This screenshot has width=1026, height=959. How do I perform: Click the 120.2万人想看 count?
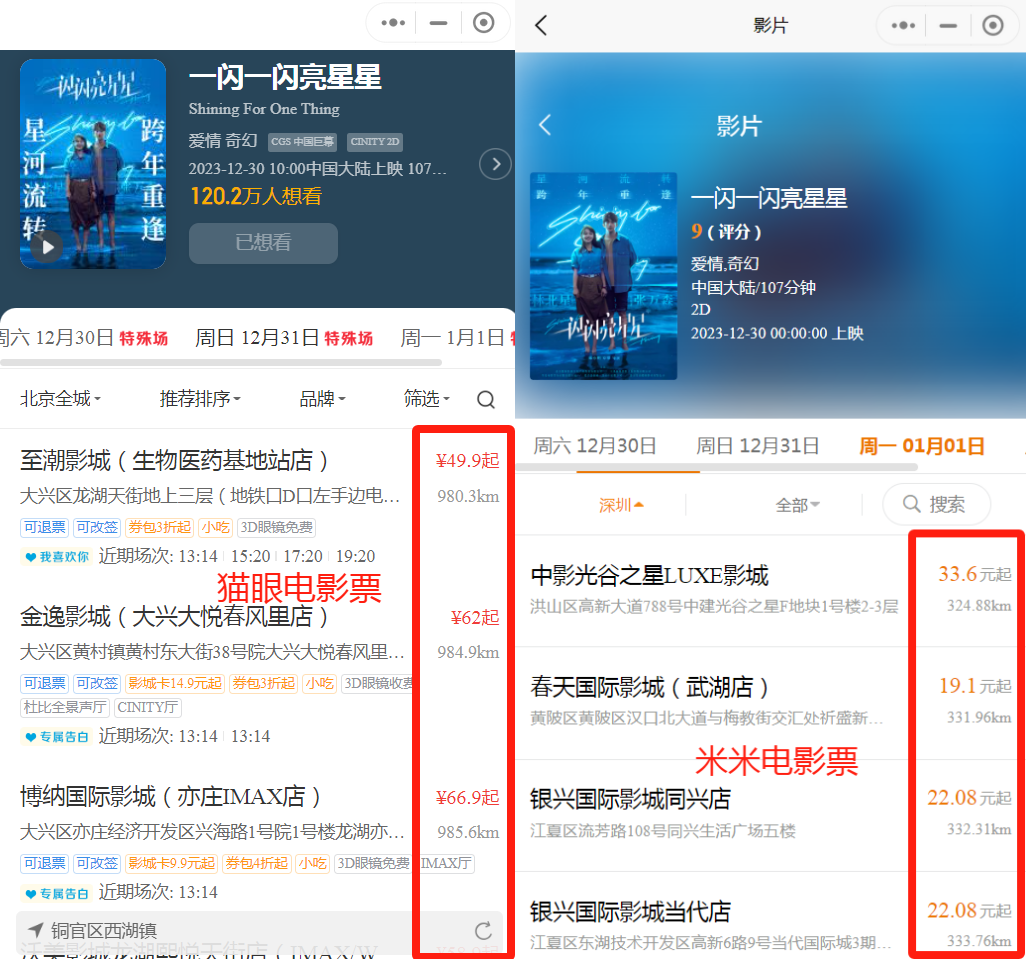click(x=256, y=196)
